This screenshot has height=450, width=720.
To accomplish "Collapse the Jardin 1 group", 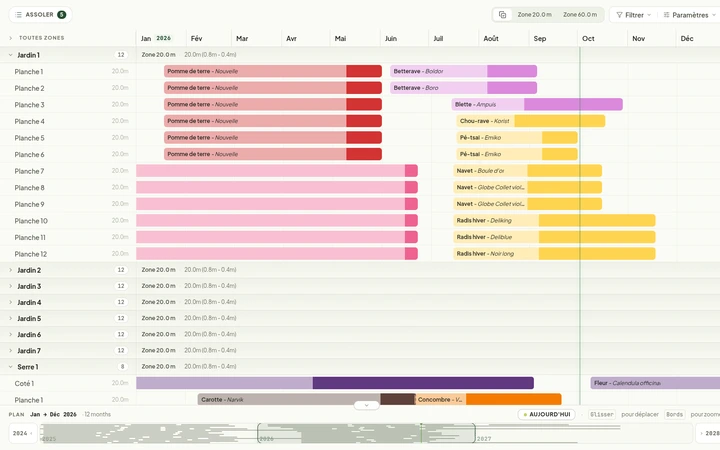I will pos(11,55).
